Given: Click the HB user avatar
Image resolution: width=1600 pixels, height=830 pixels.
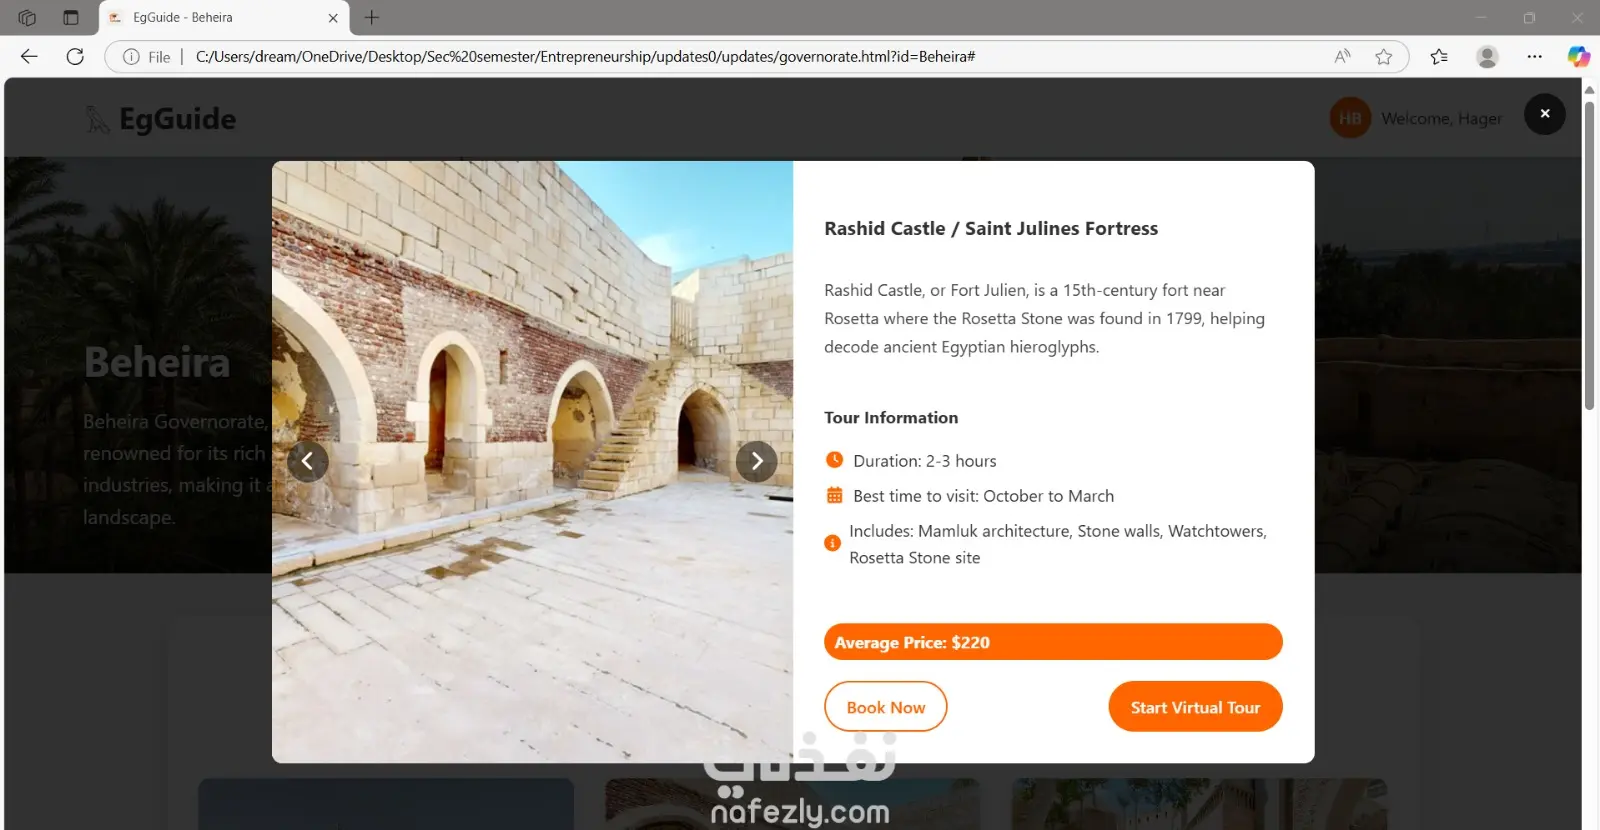Looking at the screenshot, I should (1350, 118).
